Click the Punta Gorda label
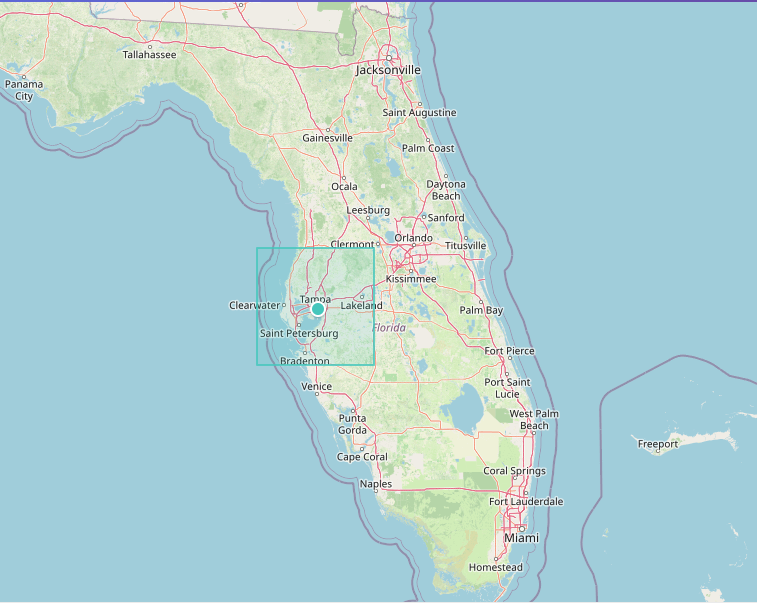Screen dimensions: 757x603 point(351,423)
